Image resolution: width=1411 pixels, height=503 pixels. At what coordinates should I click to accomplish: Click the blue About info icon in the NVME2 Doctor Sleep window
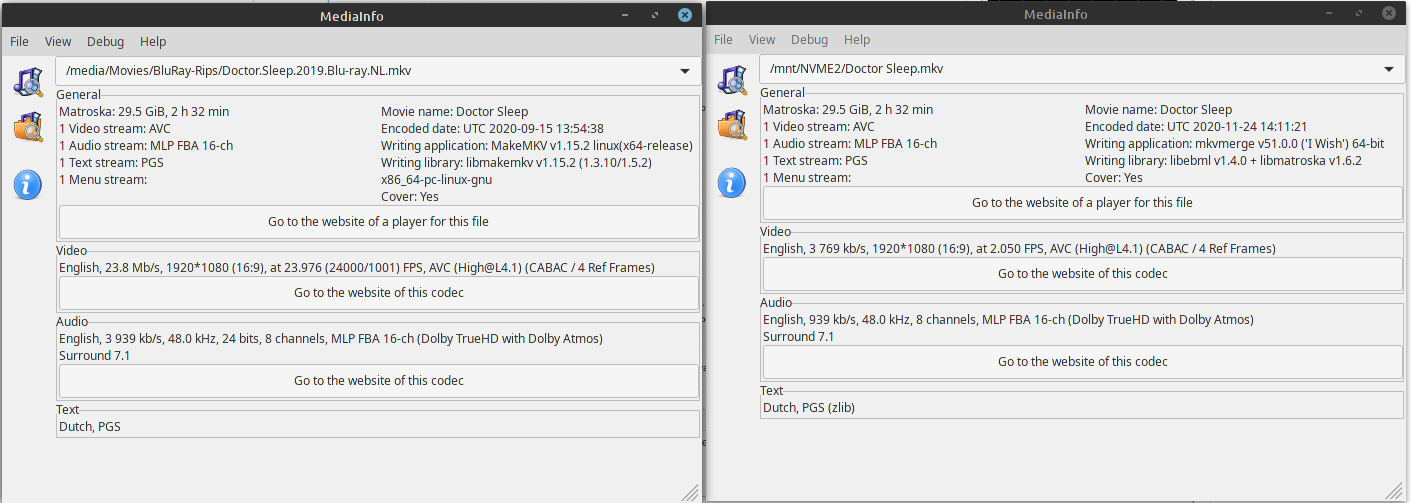732,182
